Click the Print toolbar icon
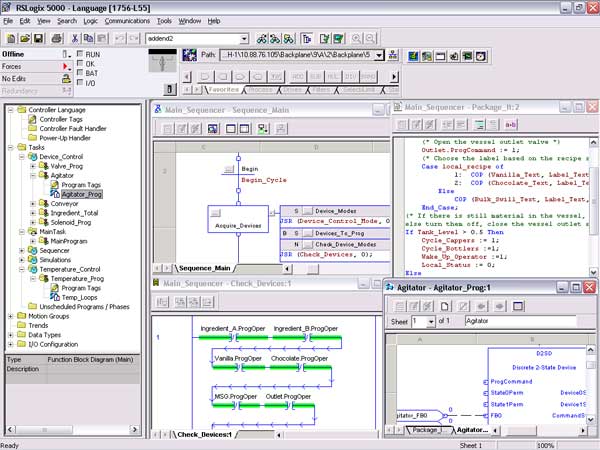This screenshot has width=600, height=450. coord(57,38)
